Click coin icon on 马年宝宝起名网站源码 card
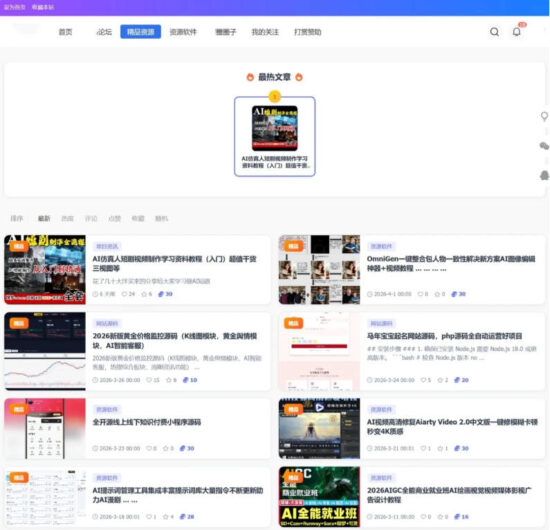550x530 pixels. pyautogui.click(x=457, y=380)
